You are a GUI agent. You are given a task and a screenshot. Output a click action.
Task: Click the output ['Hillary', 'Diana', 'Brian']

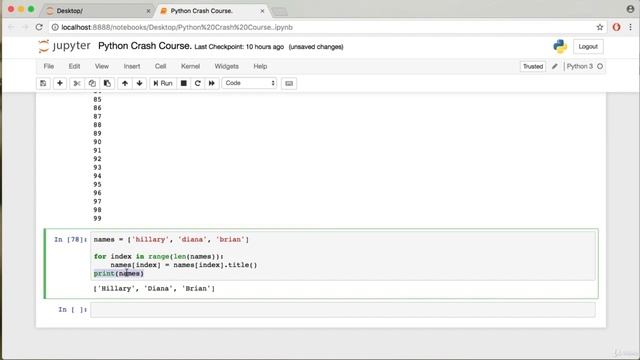154,289
